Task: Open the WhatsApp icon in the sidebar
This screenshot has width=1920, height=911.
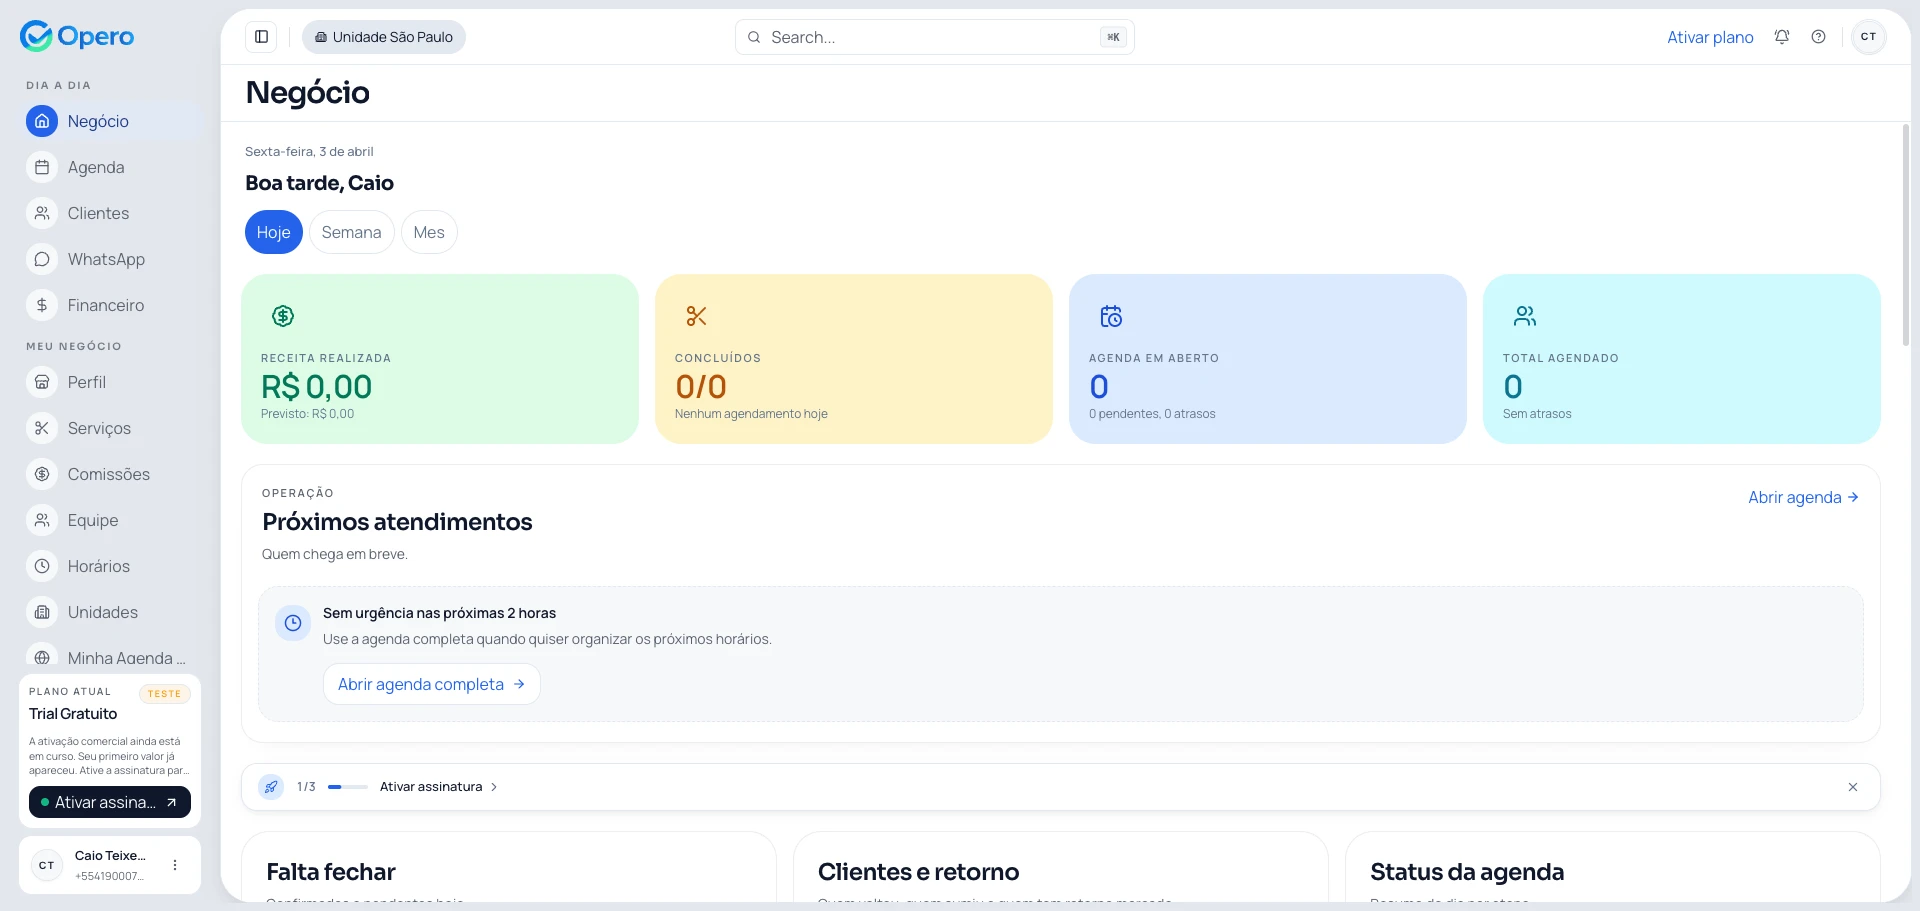Action: 41,259
